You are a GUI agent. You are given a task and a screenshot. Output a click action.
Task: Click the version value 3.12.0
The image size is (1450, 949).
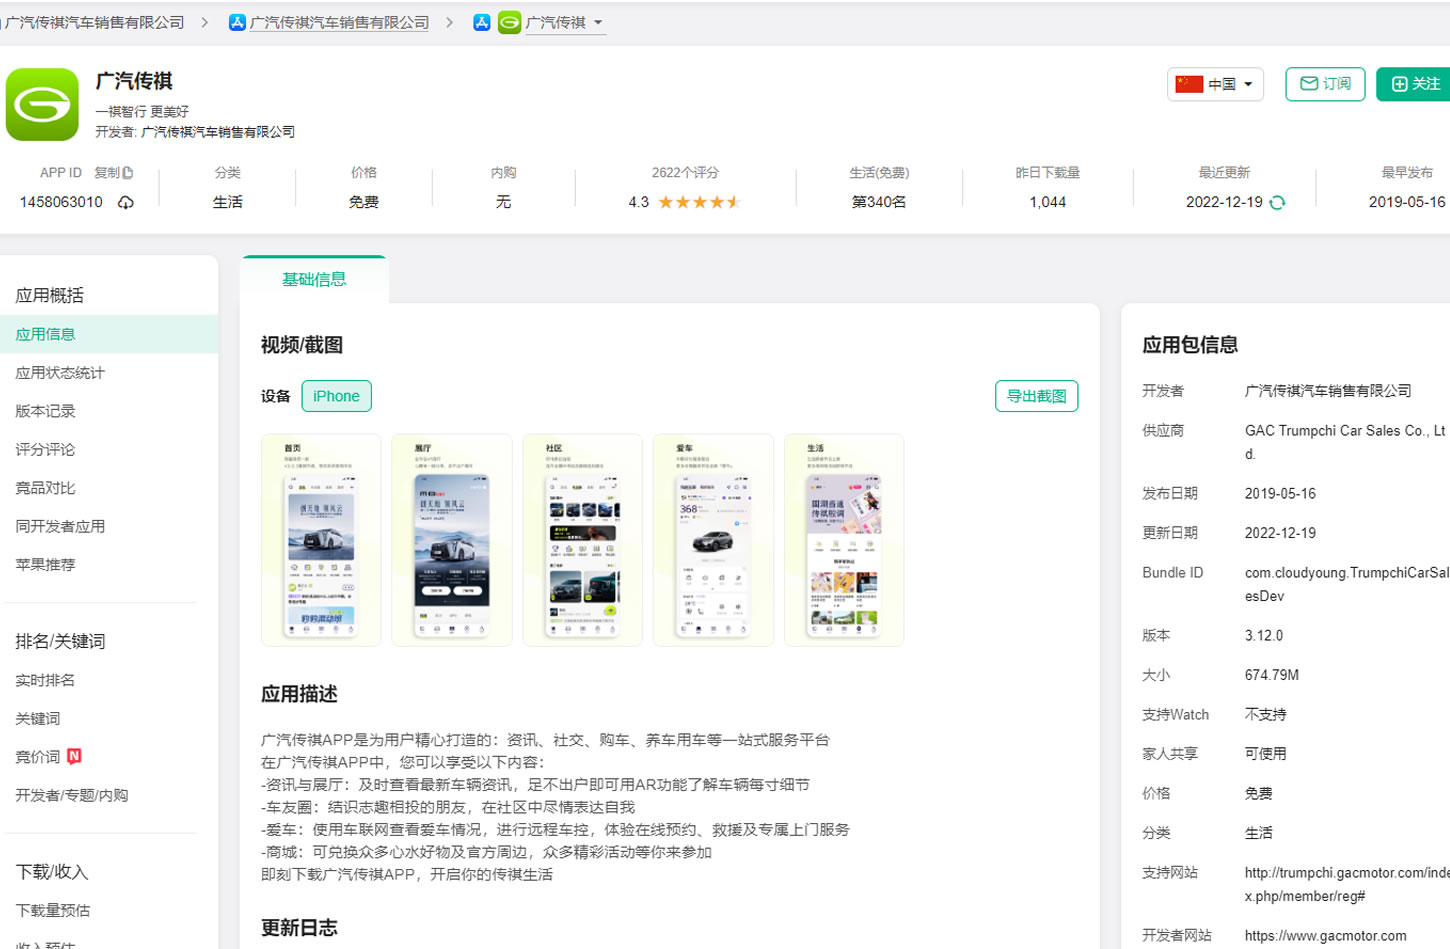[x=1264, y=636]
